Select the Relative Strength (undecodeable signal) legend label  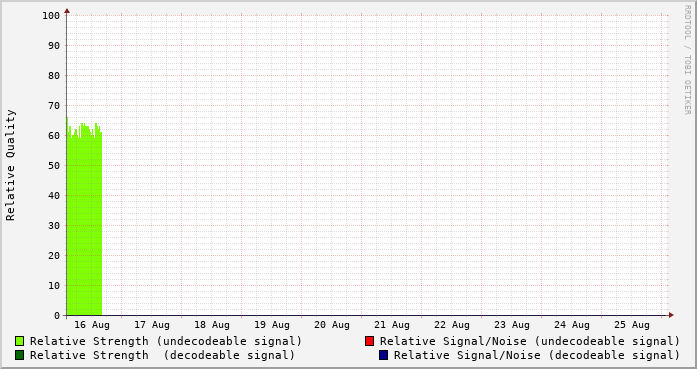tap(166, 341)
